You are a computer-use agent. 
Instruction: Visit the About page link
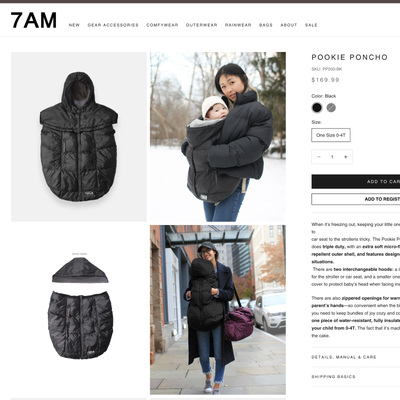click(289, 25)
